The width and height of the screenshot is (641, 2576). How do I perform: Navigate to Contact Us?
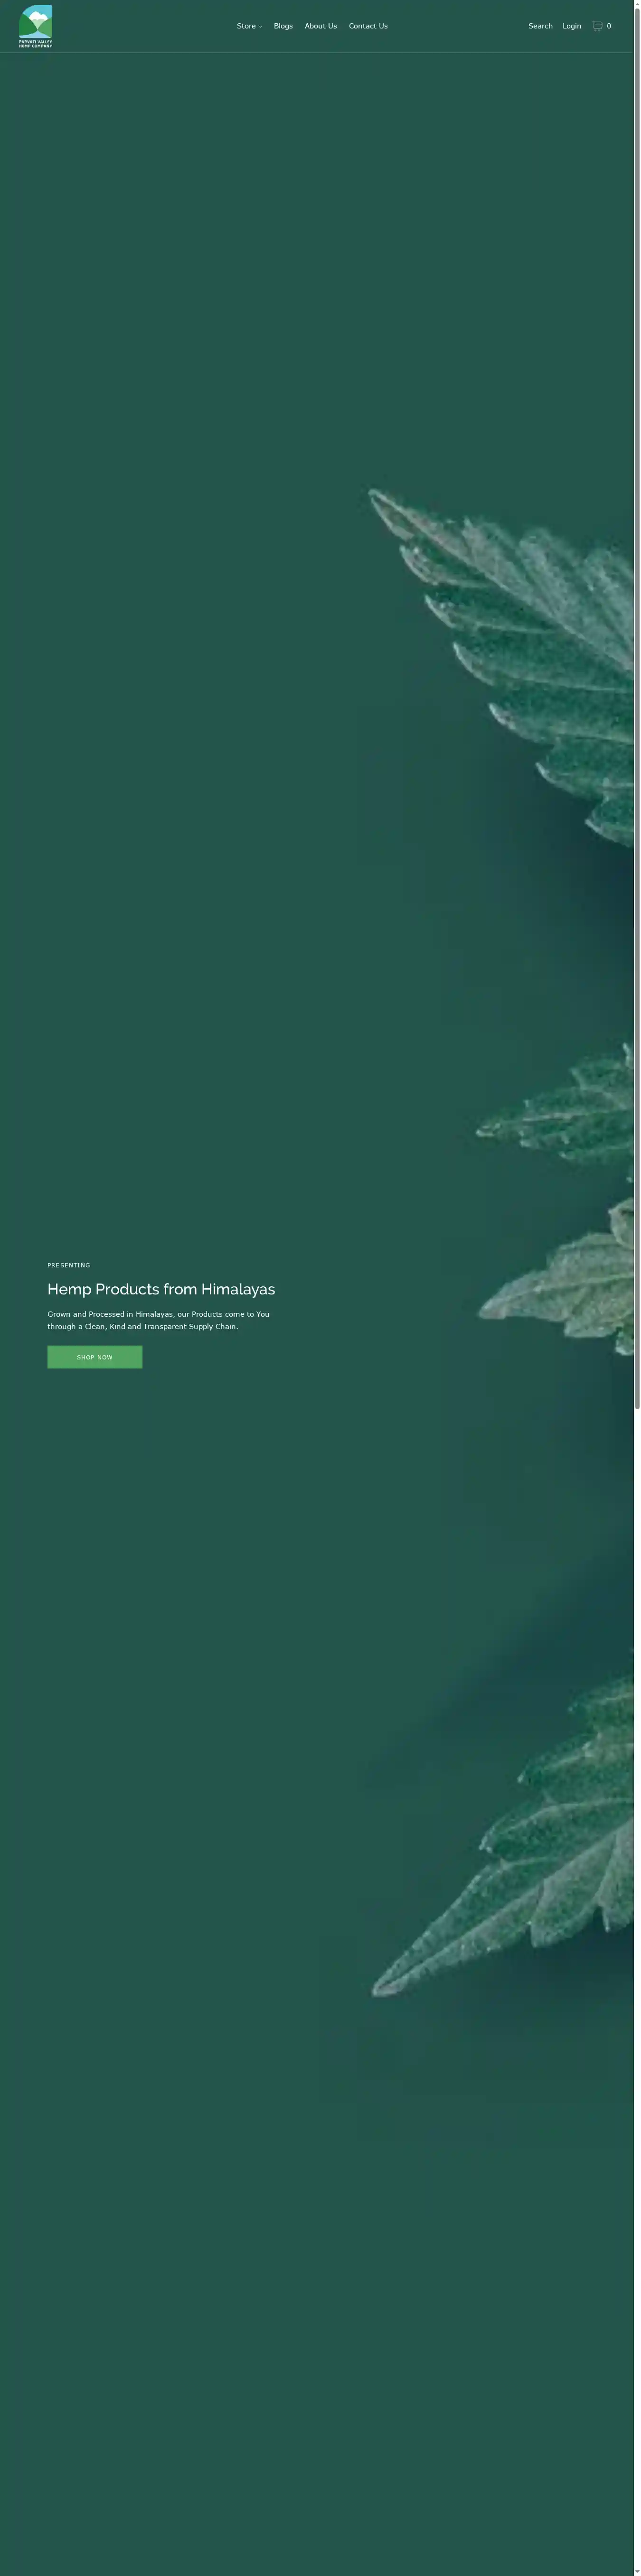pos(368,26)
